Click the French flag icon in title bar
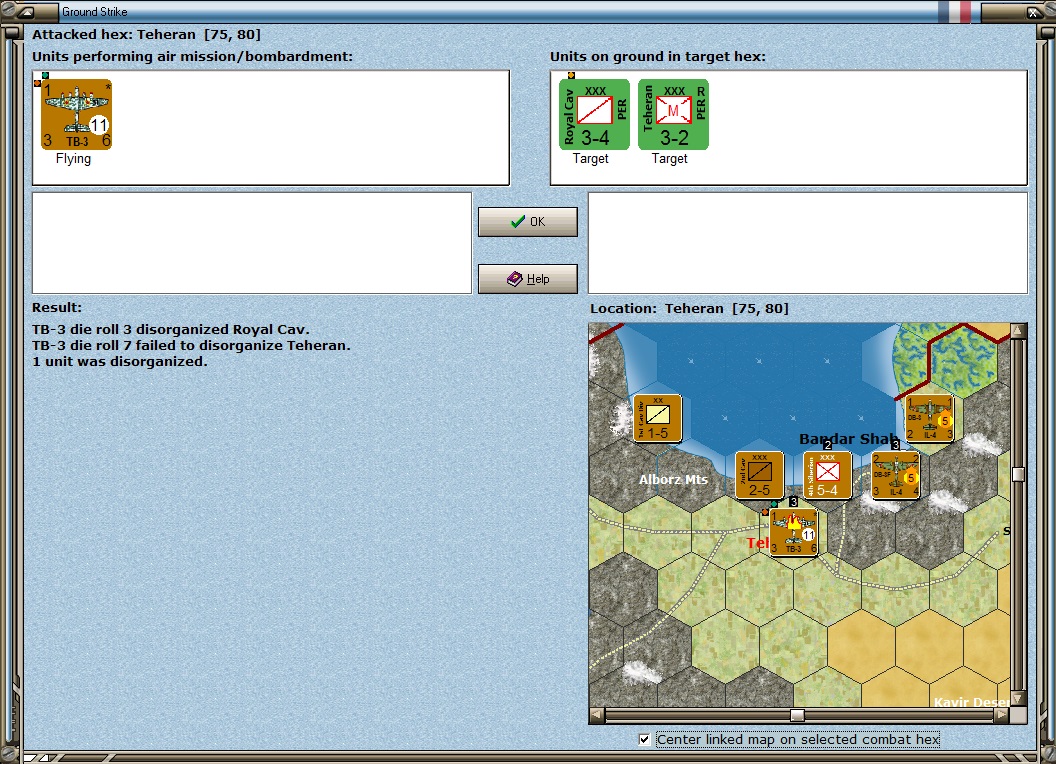The width and height of the screenshot is (1056, 764). [x=957, y=11]
